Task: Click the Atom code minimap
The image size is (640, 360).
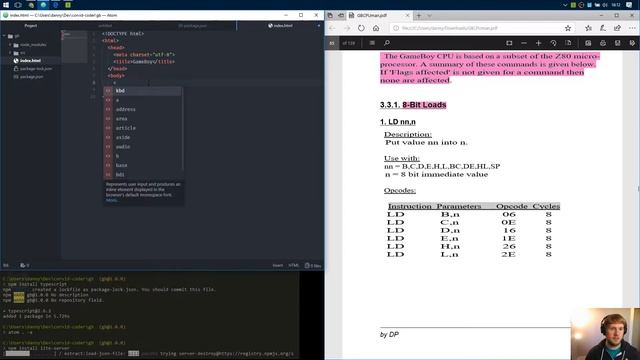Action: pos(74,47)
